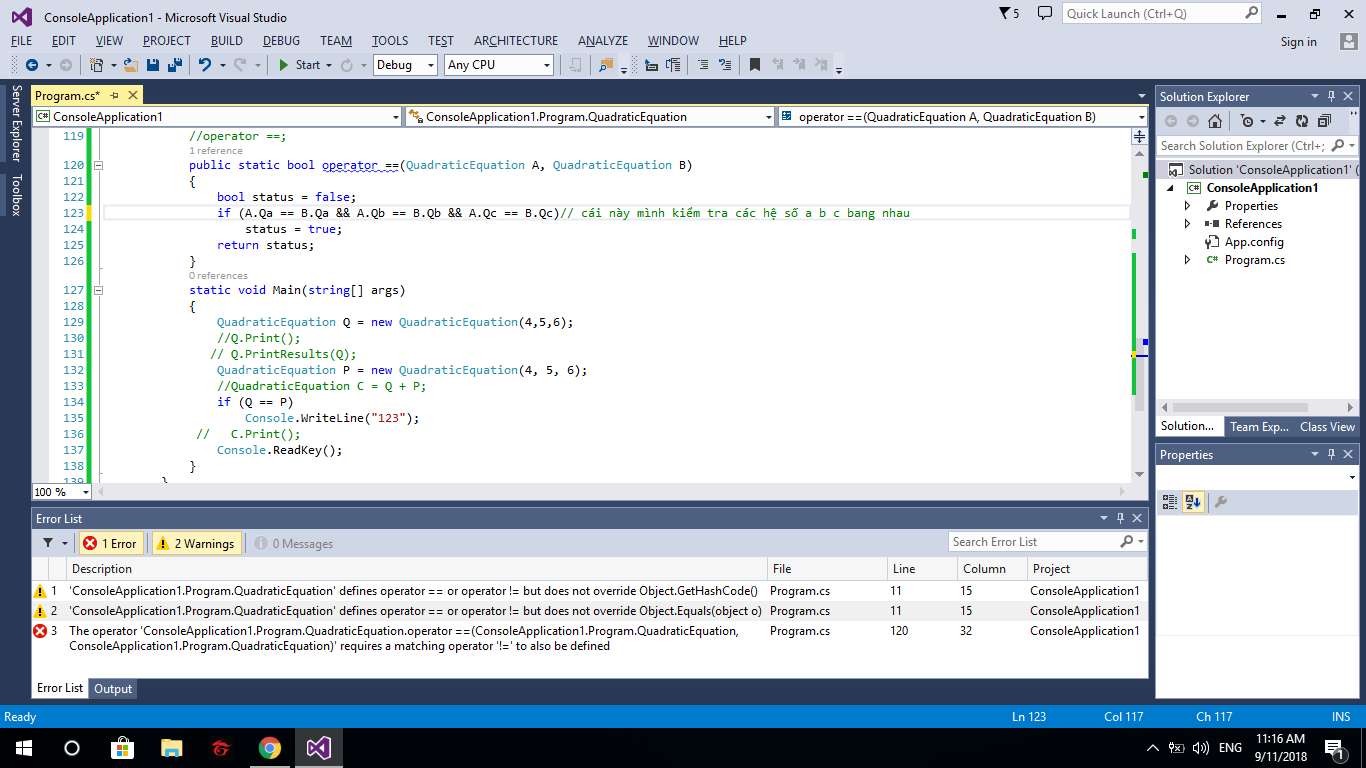Expand the References node
The height and width of the screenshot is (768, 1366).
pos(1187,224)
